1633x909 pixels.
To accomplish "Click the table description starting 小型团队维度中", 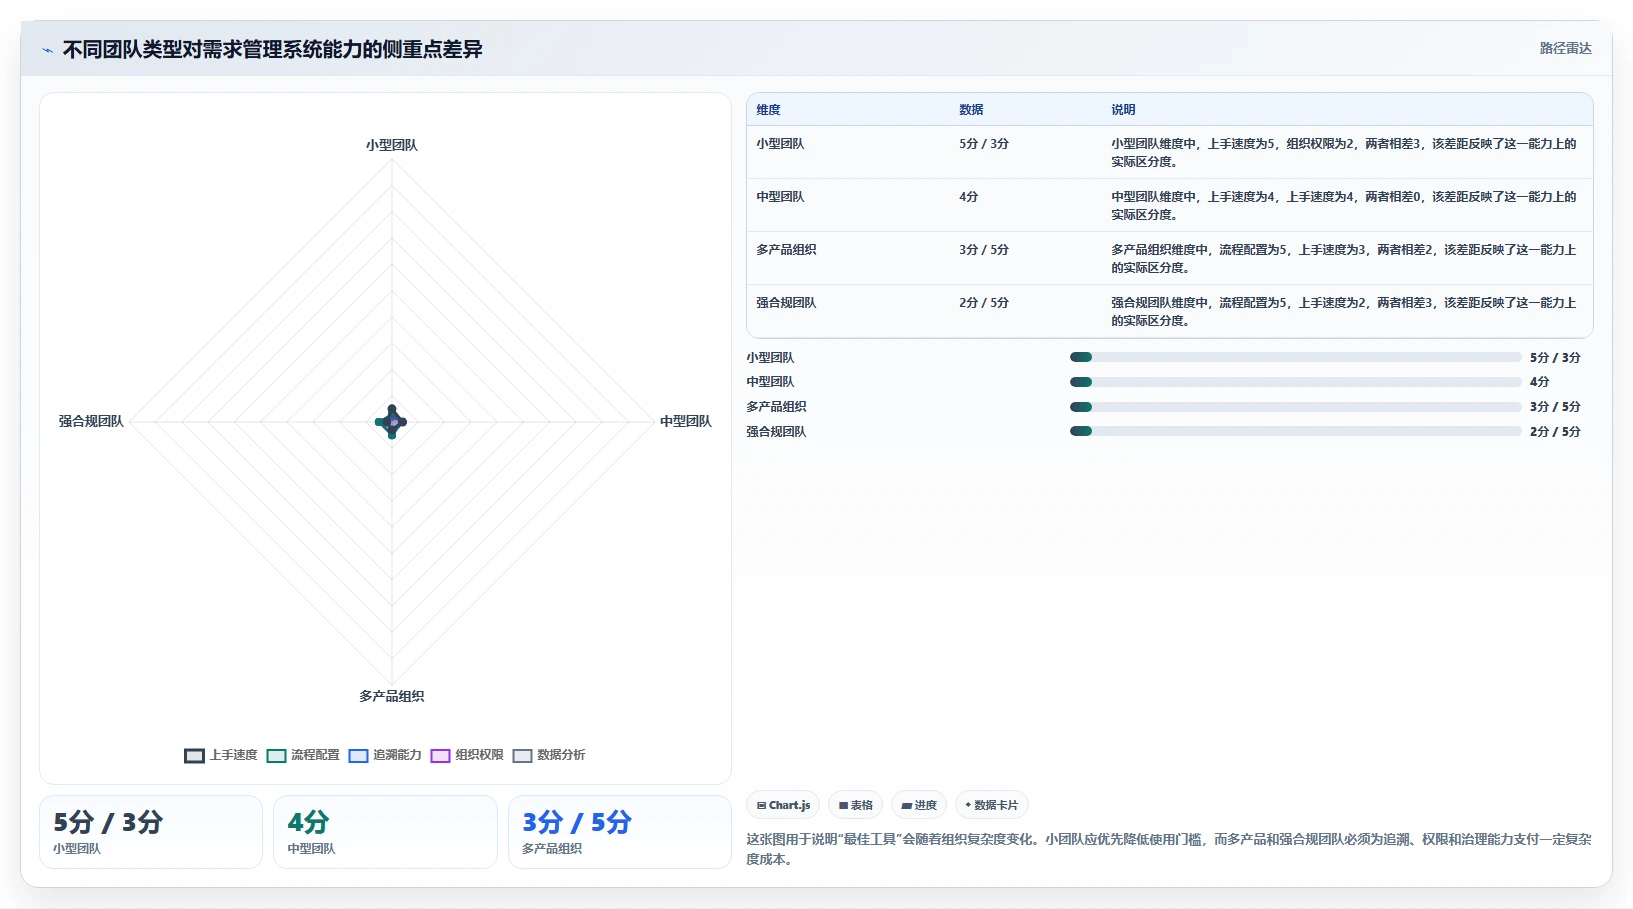I will 1344,153.
